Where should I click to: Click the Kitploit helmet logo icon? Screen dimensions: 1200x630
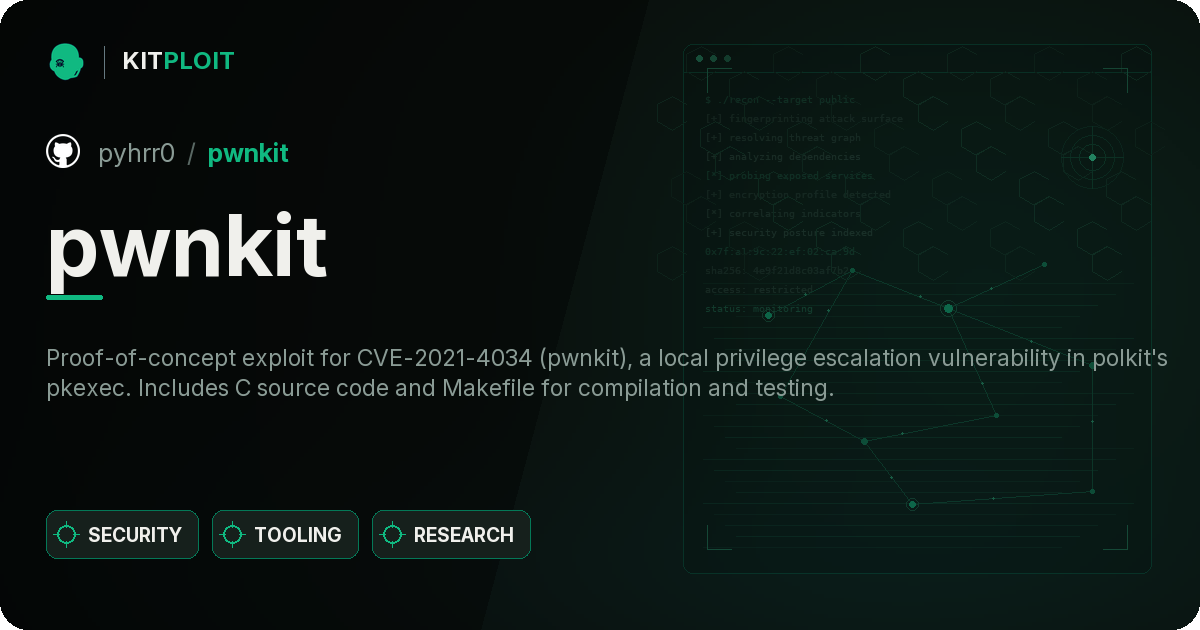(64, 61)
